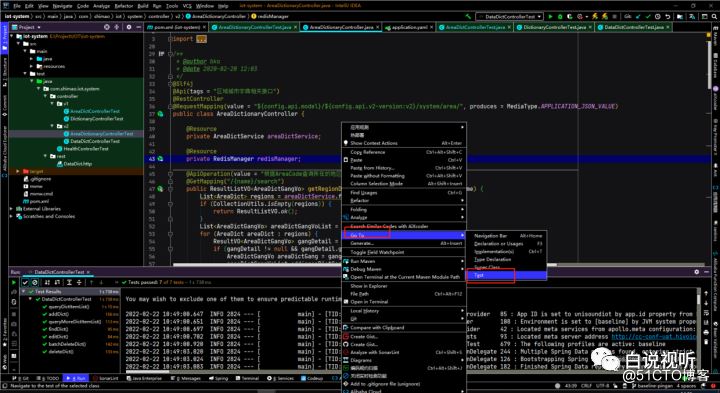Click expand all icon in test toolbar
This screenshot has width=720, height=393.
tap(69, 282)
